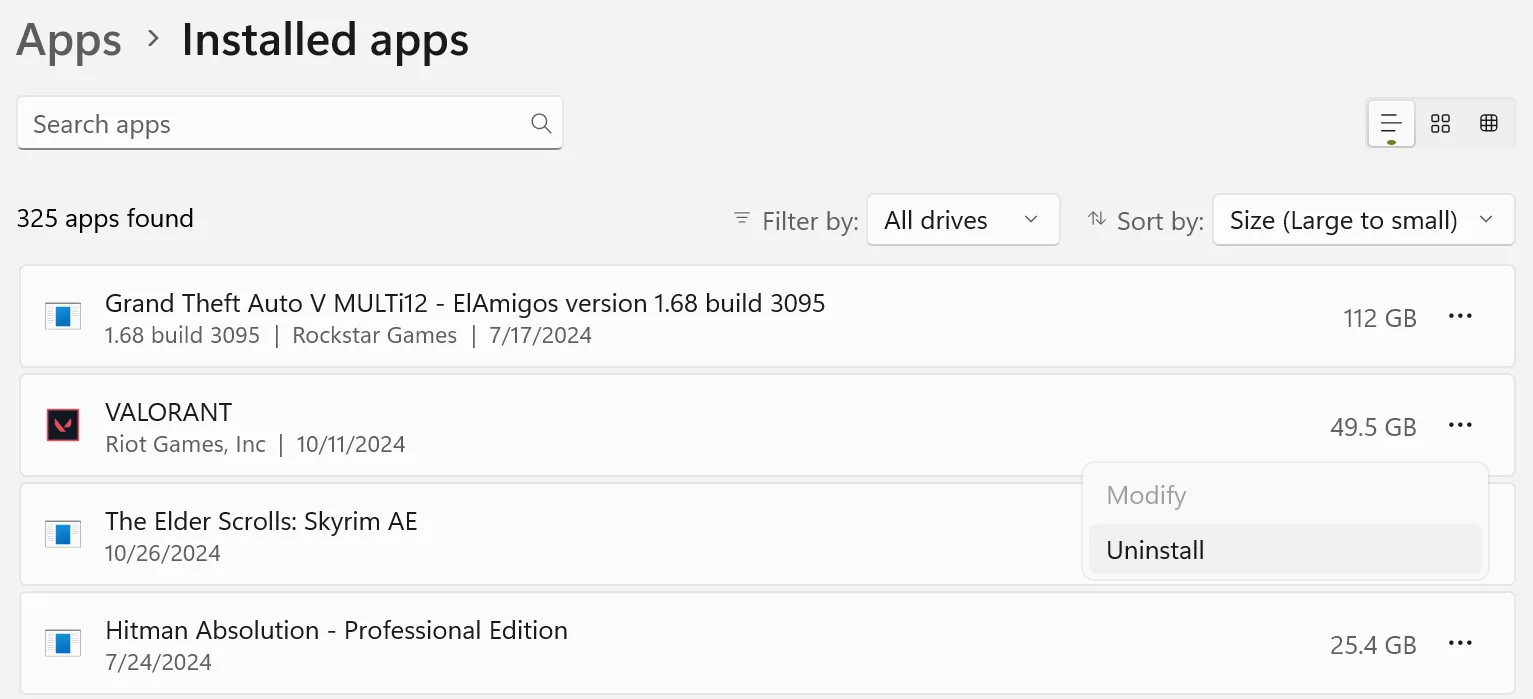The width and height of the screenshot is (1533, 699).
Task: Select the Hitman Absolution Professional Edition entry
Action: pyautogui.click(x=336, y=631)
